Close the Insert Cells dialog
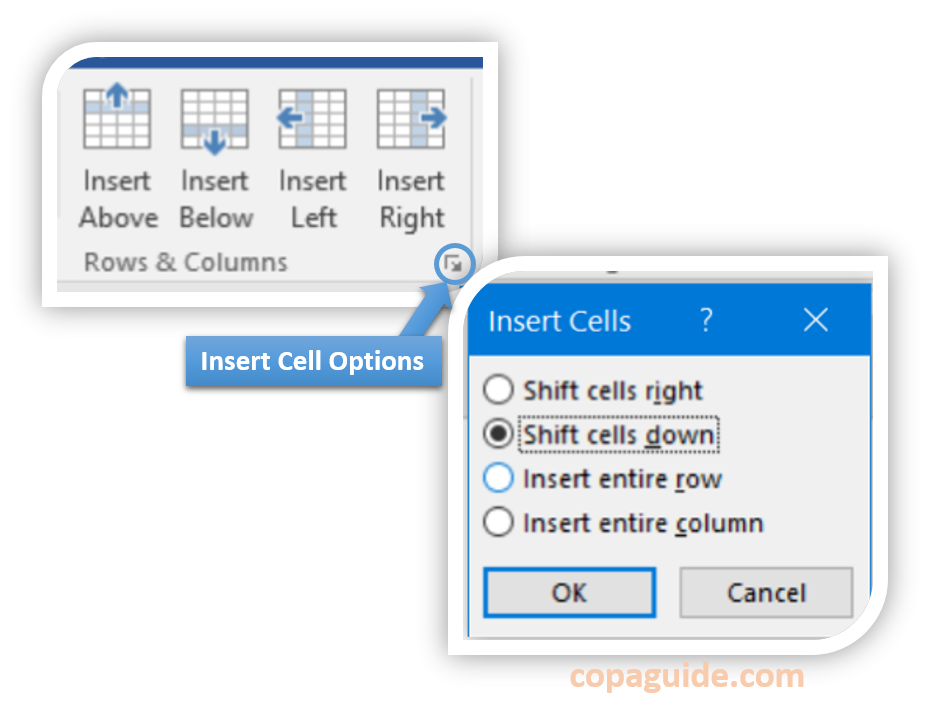930x720 pixels. pos(815,321)
